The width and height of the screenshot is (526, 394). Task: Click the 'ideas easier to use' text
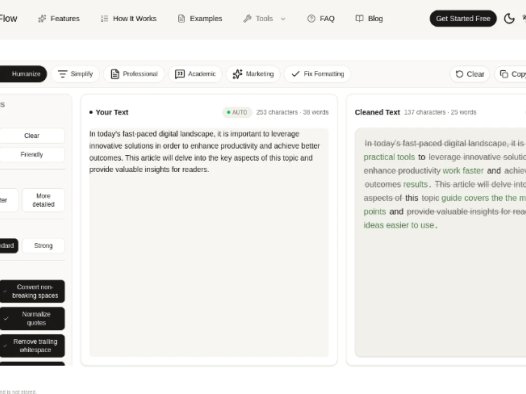pos(399,225)
